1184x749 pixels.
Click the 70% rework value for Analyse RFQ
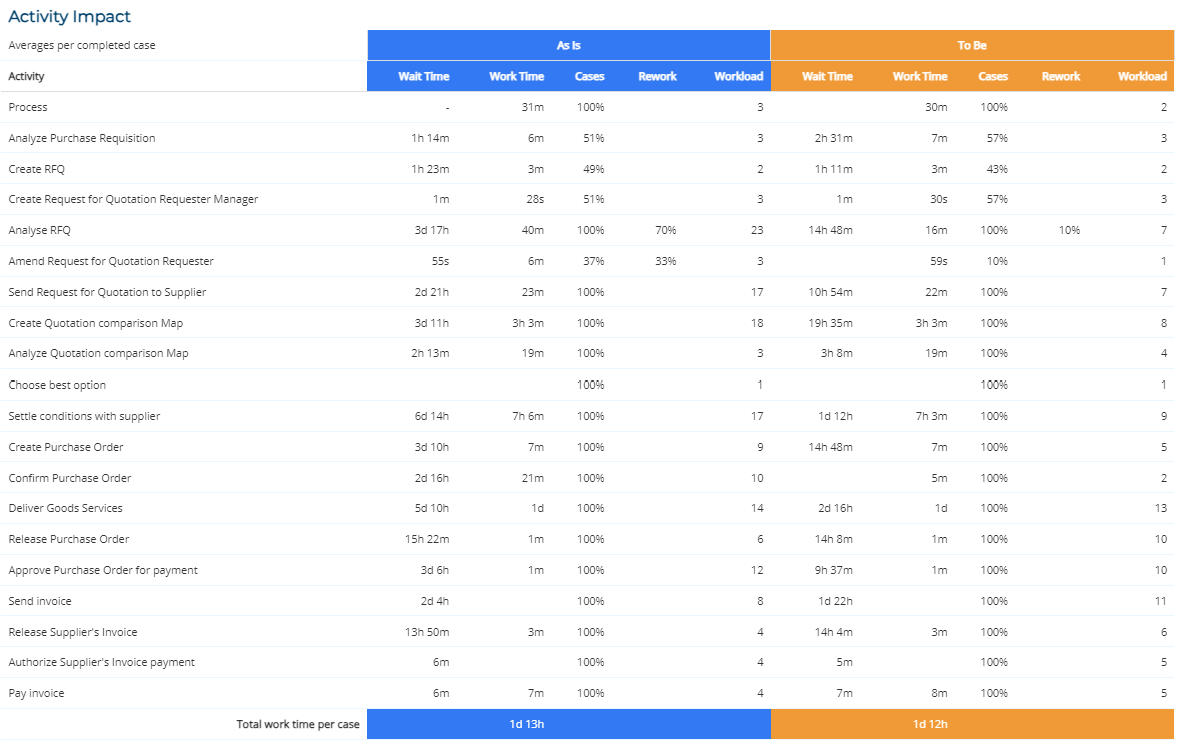[665, 230]
